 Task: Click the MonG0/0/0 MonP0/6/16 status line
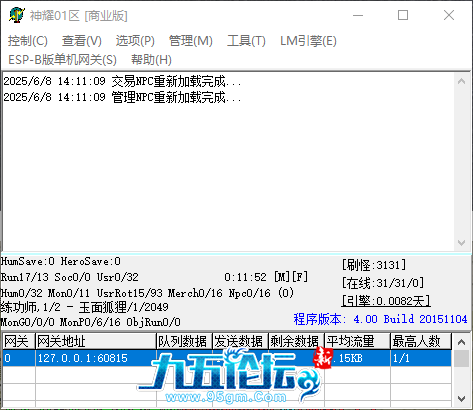(x=91, y=322)
